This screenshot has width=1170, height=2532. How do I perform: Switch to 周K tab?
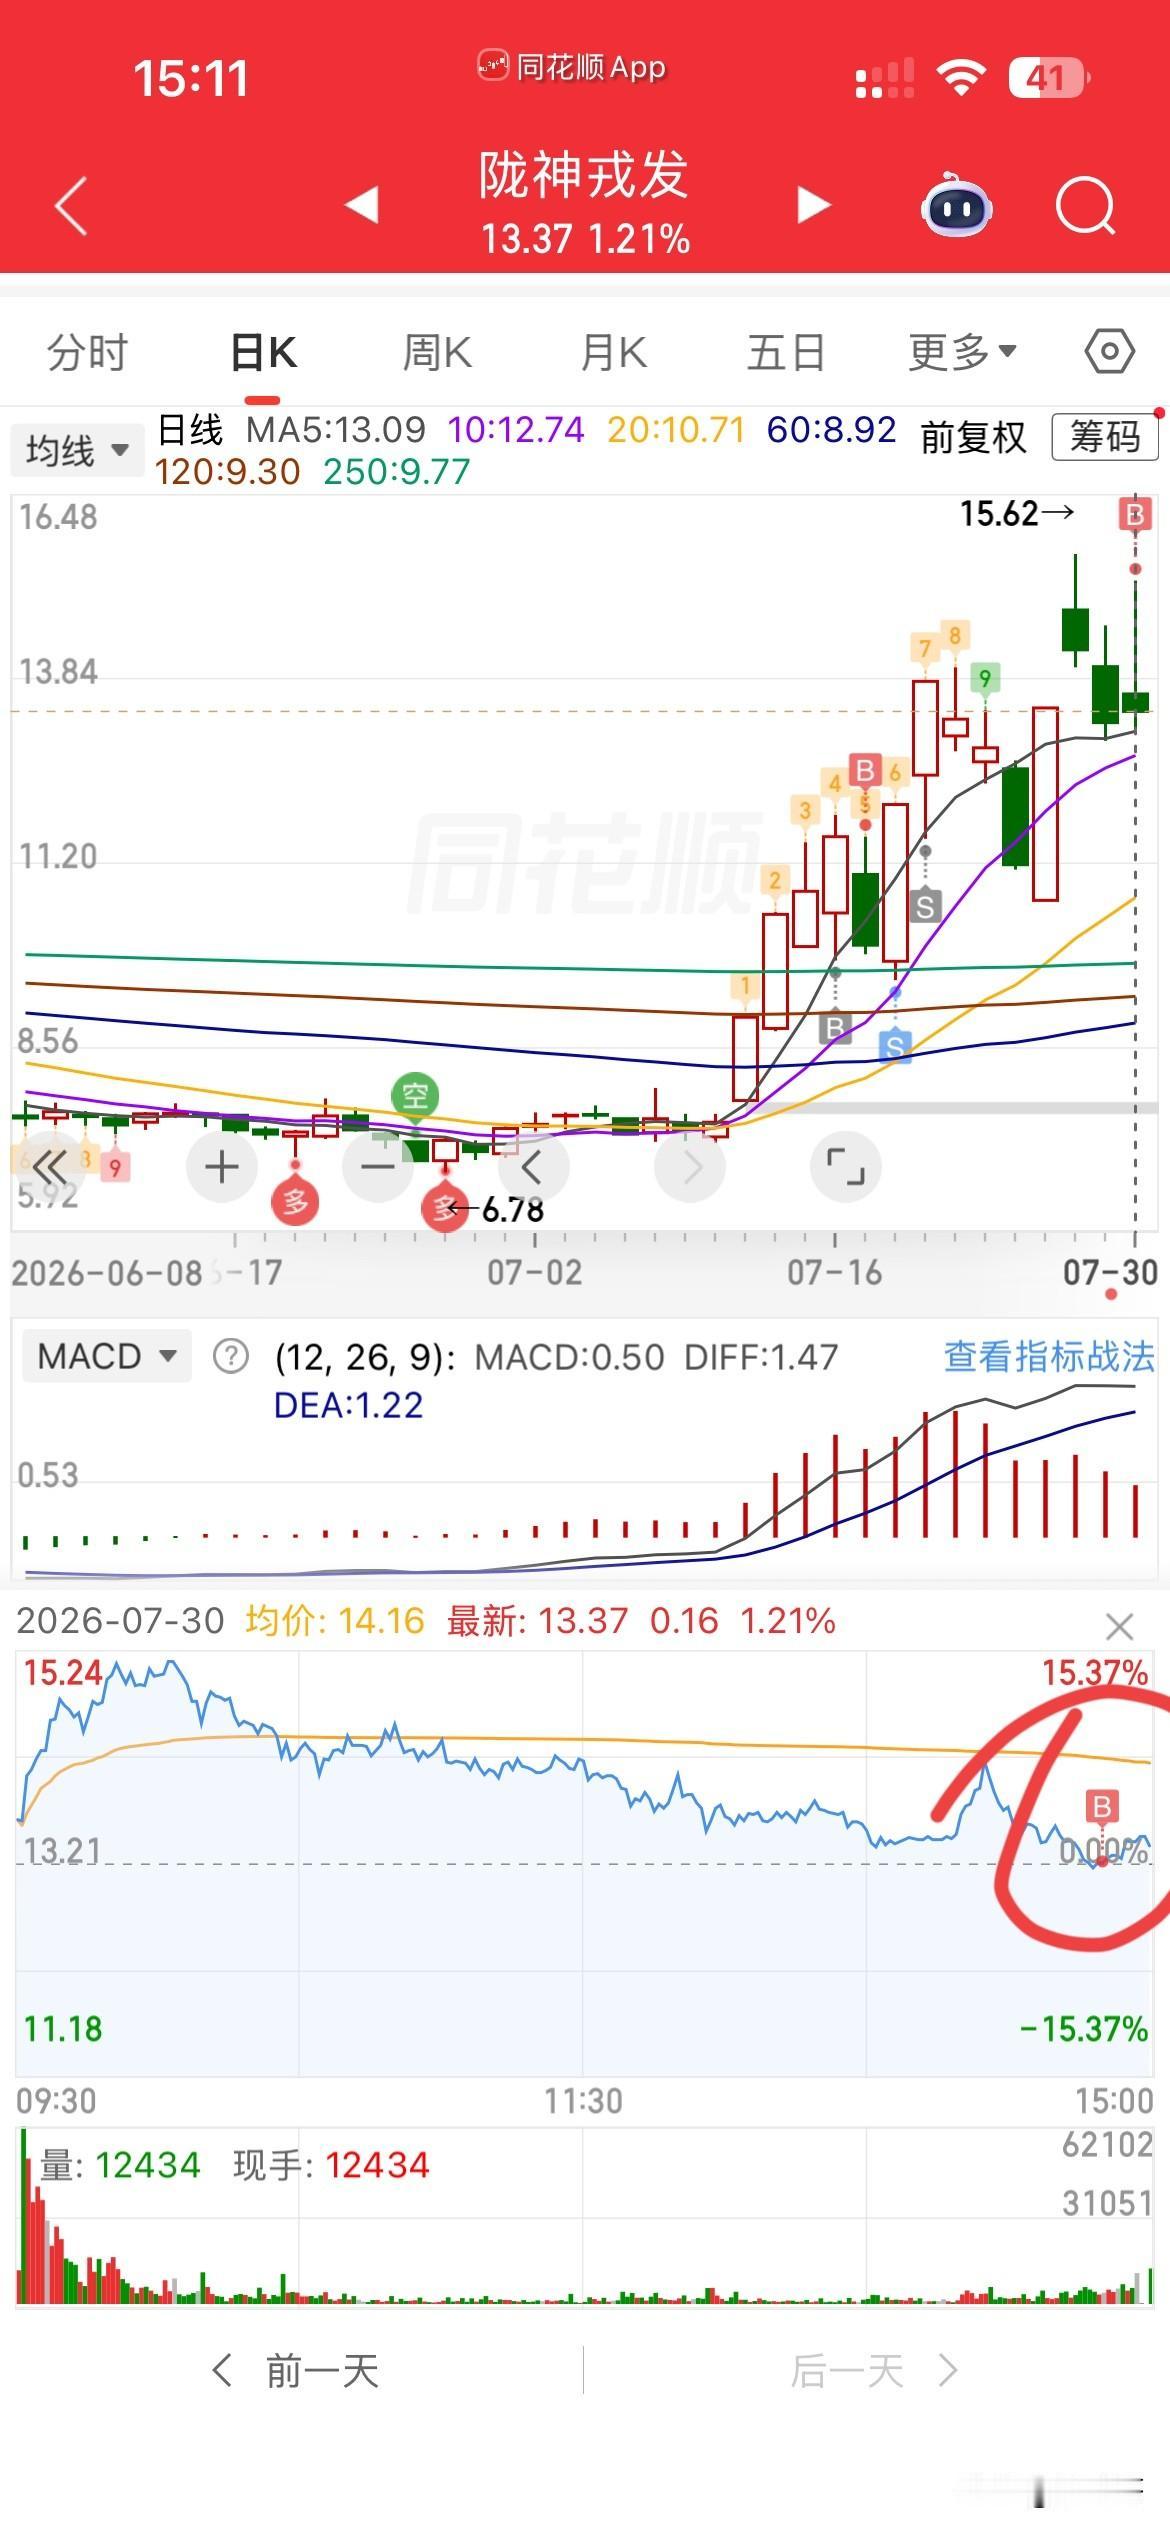coord(437,352)
